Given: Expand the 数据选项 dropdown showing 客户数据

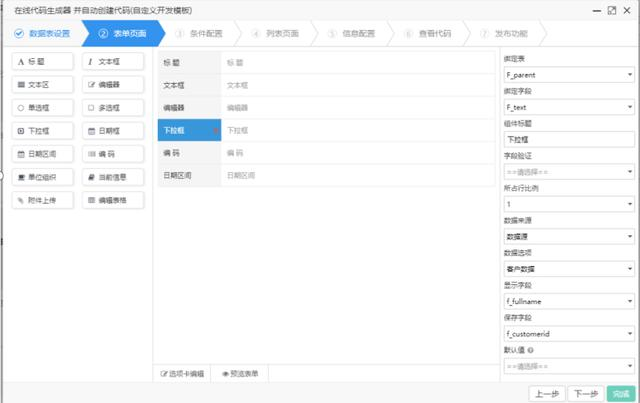Looking at the screenshot, I should (569, 269).
